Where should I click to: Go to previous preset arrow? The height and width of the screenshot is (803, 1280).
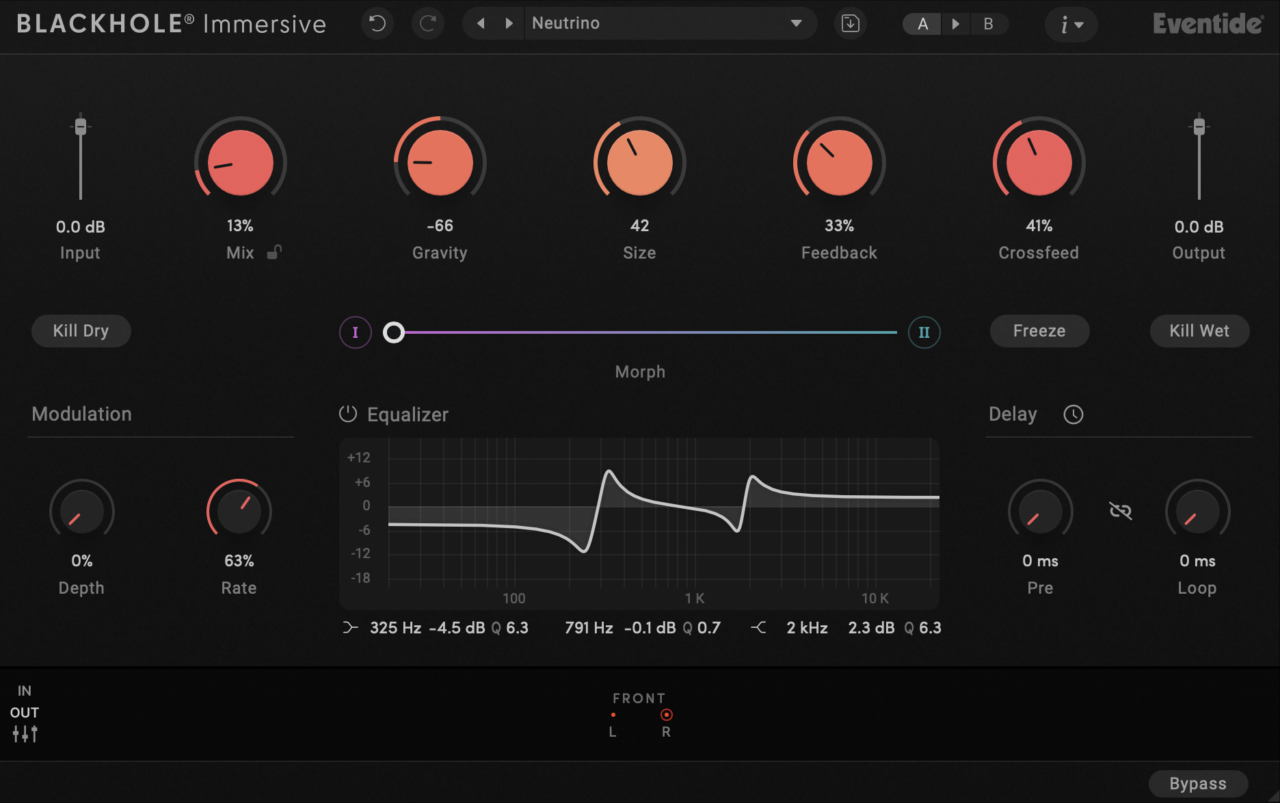click(481, 23)
